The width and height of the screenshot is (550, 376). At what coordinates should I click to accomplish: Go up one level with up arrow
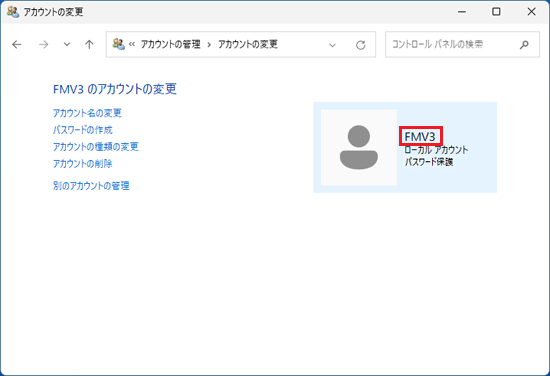pyautogui.click(x=89, y=45)
